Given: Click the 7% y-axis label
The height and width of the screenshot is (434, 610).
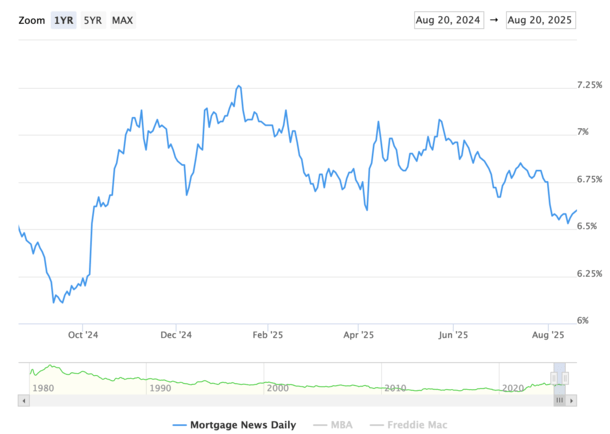Looking at the screenshot, I should click(583, 132).
